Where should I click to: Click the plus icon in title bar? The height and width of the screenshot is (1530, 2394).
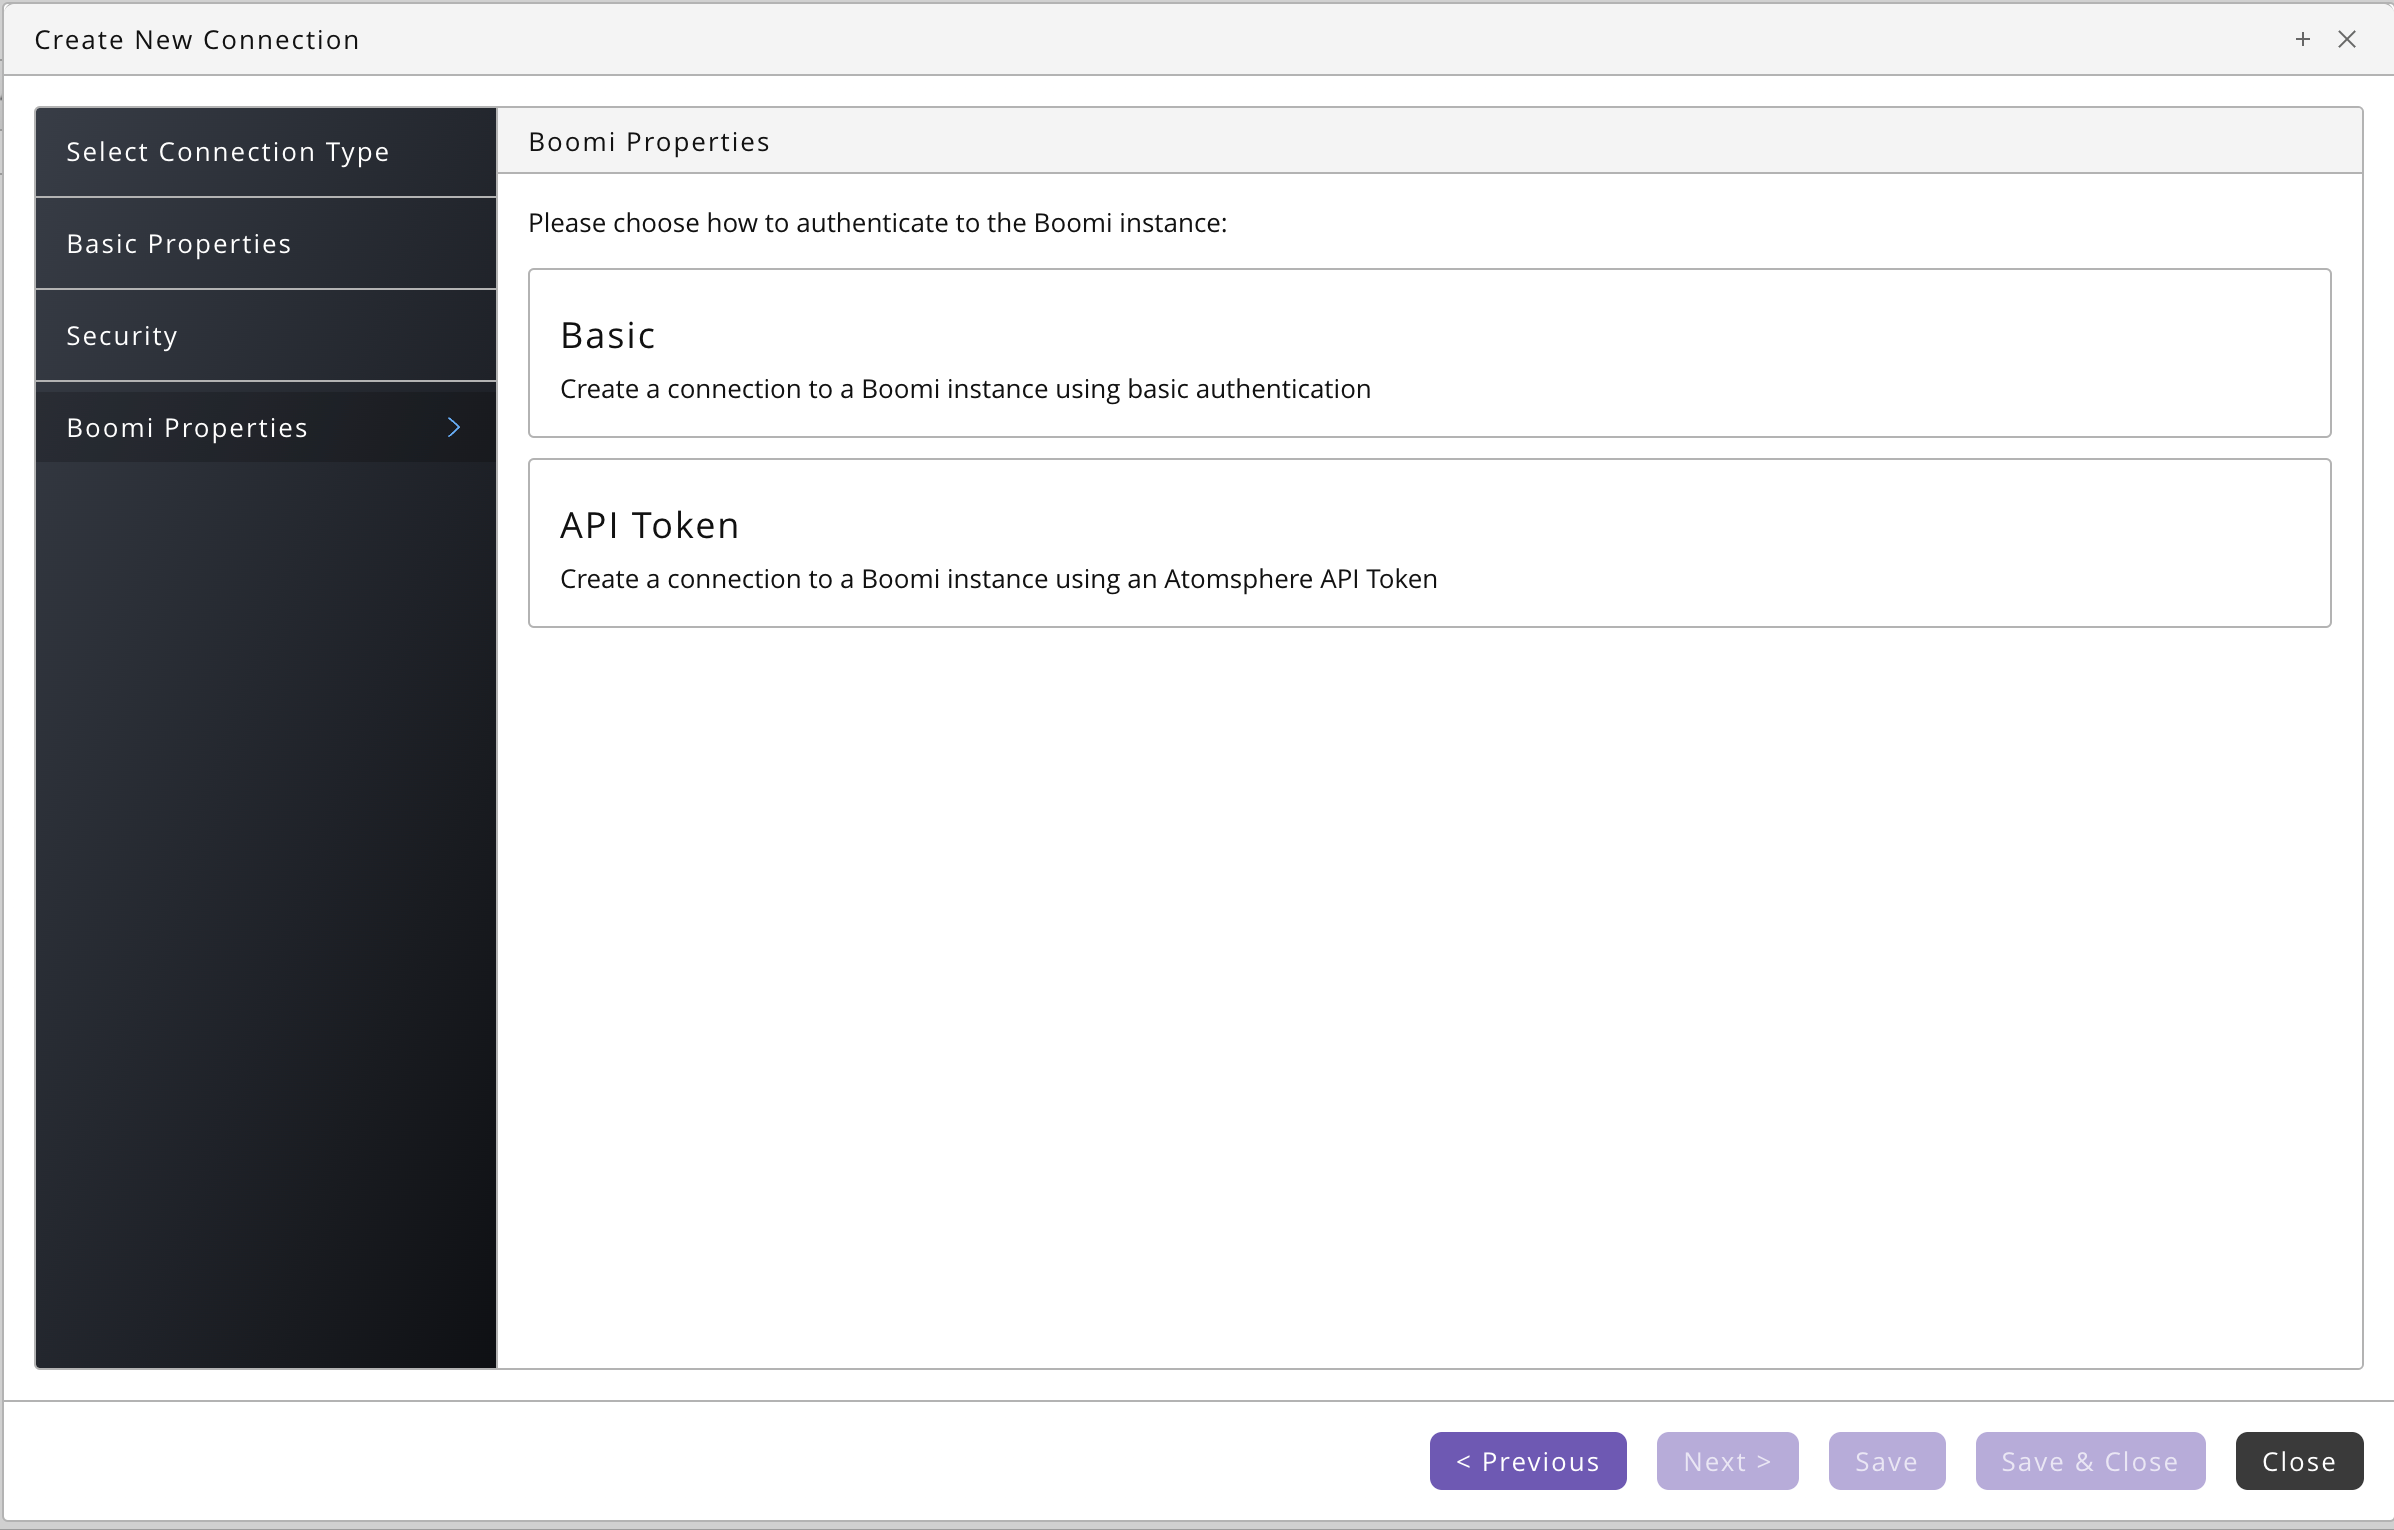click(2303, 39)
